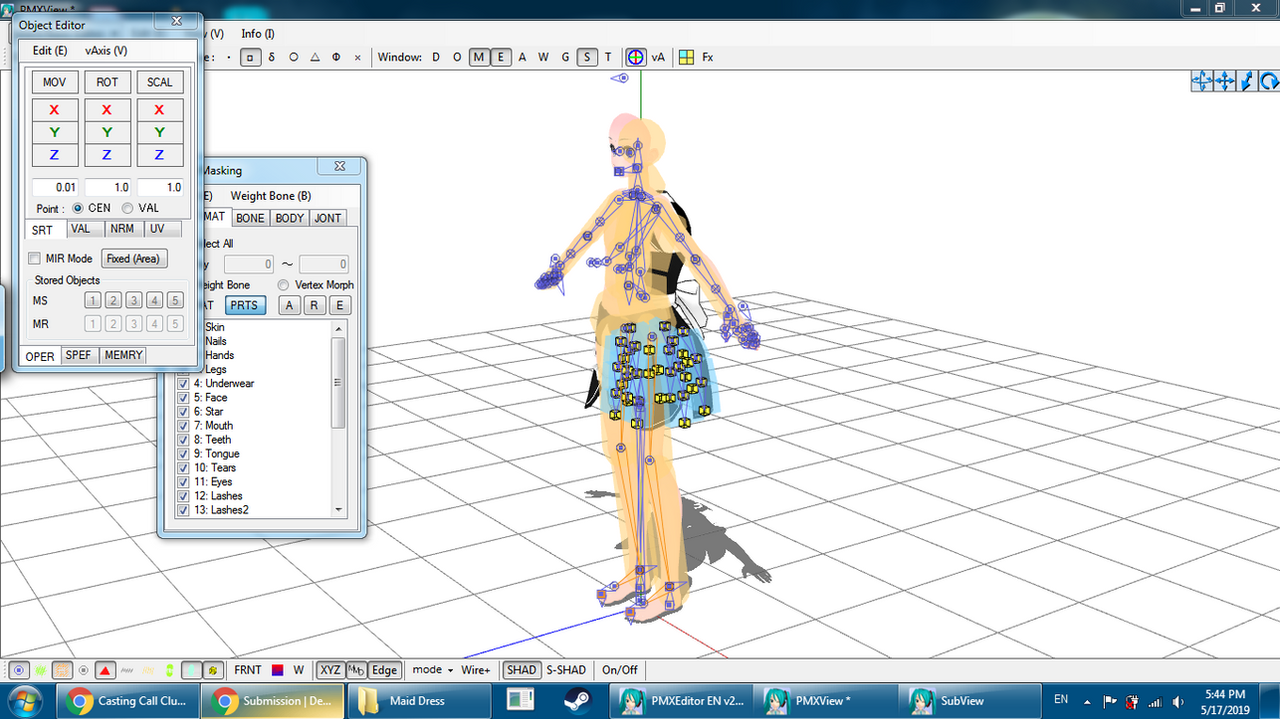Uncheck the 13: Lashes2 material checkbox
1280x719 pixels.
183,509
